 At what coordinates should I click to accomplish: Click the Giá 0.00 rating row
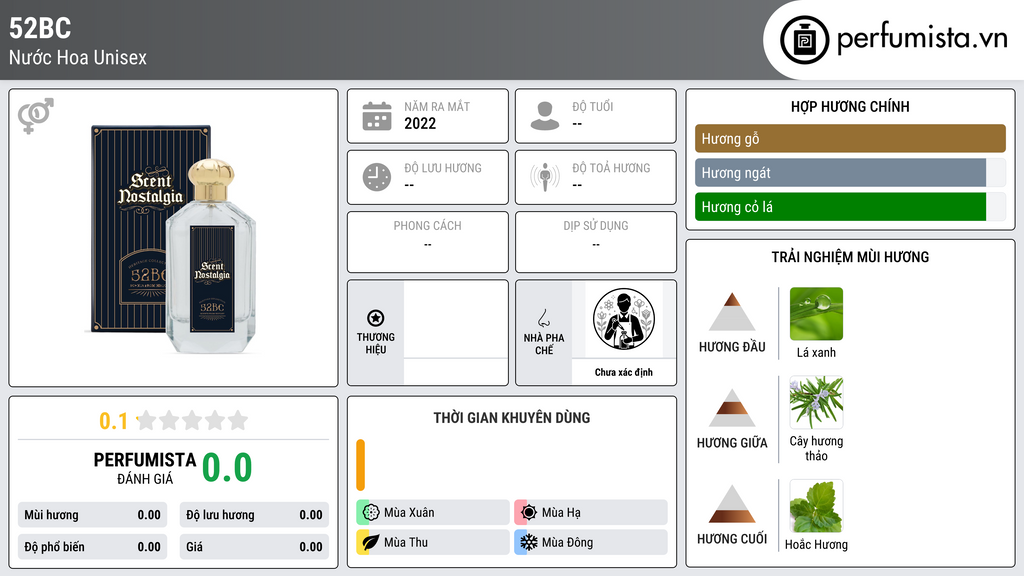click(x=254, y=547)
